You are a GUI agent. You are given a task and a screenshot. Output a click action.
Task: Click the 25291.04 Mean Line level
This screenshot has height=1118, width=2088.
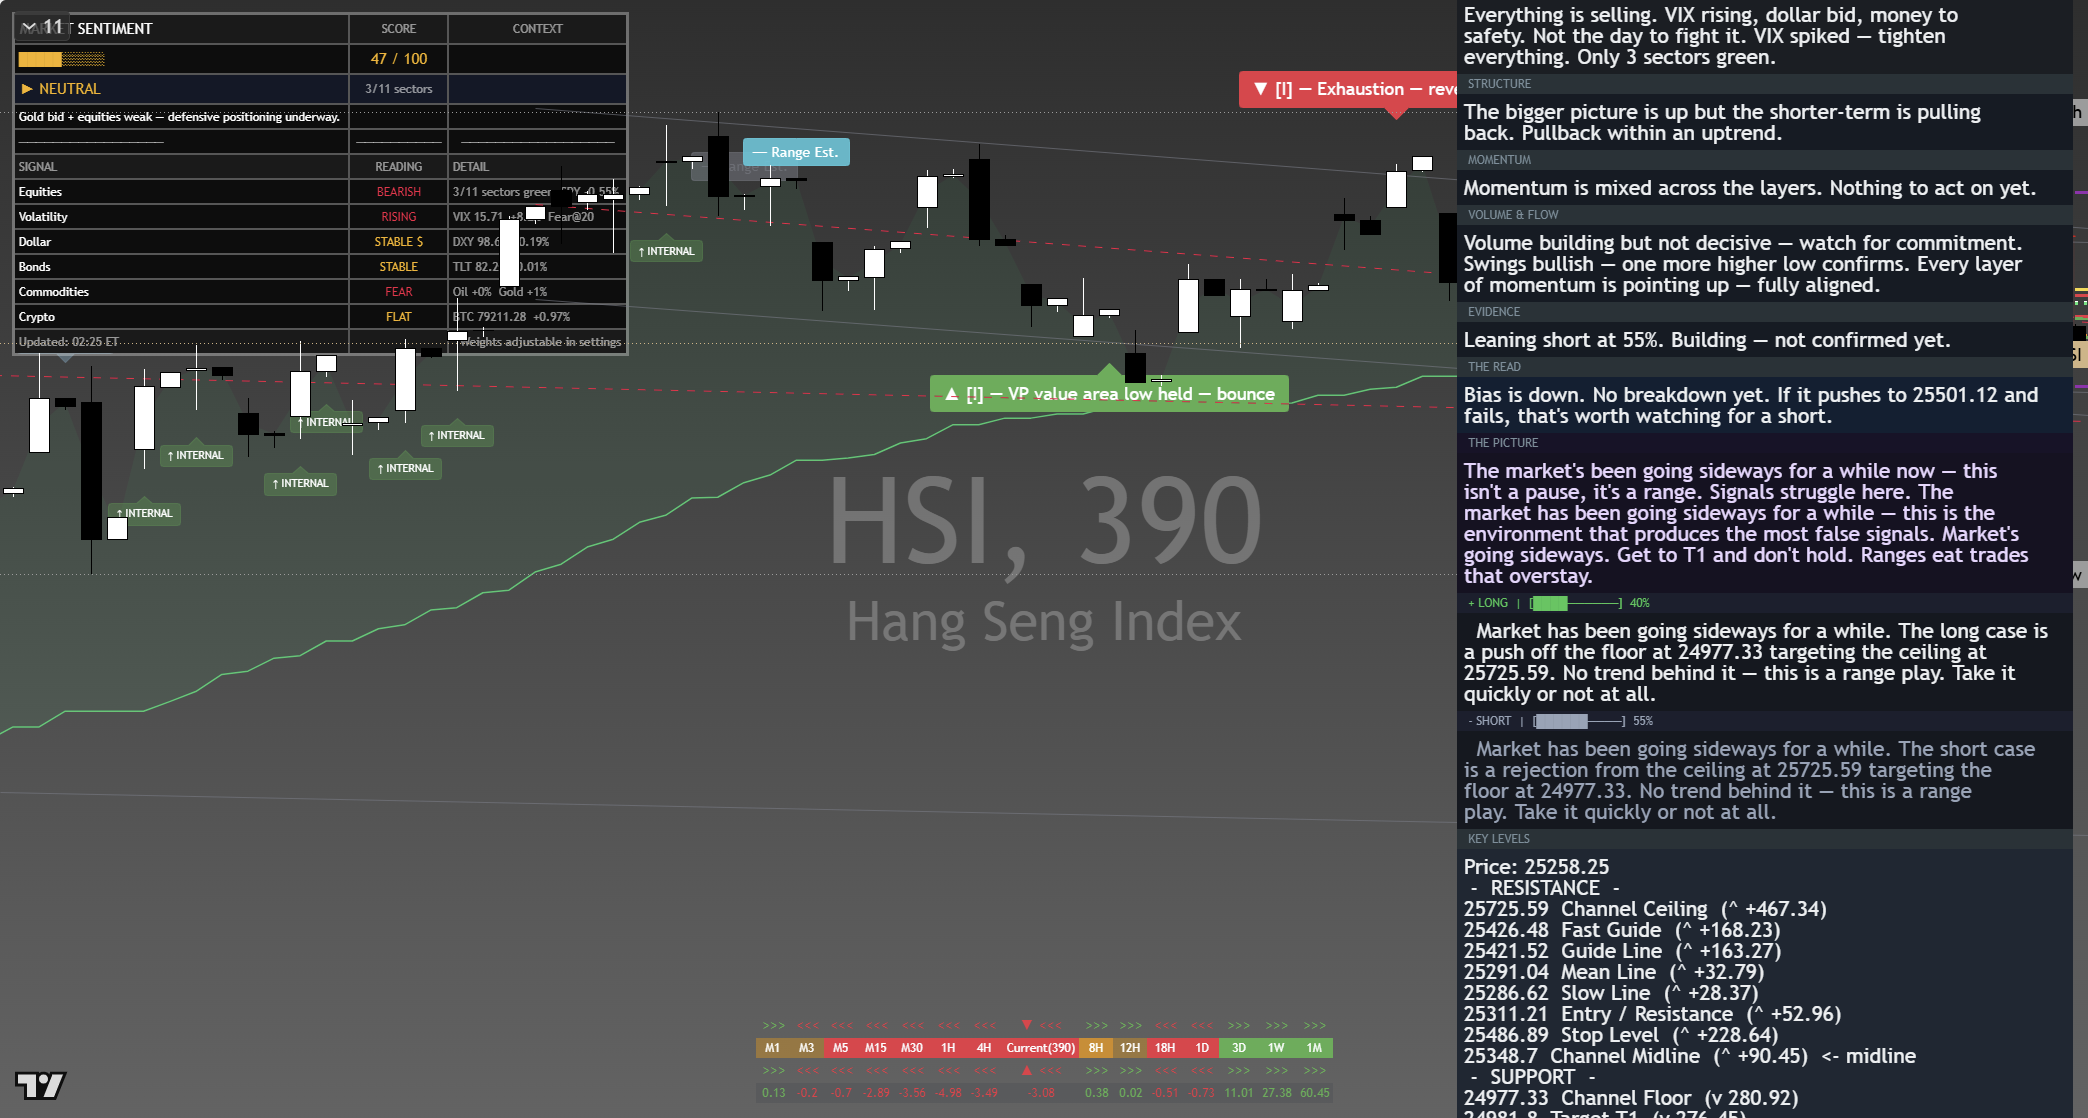[1614, 972]
